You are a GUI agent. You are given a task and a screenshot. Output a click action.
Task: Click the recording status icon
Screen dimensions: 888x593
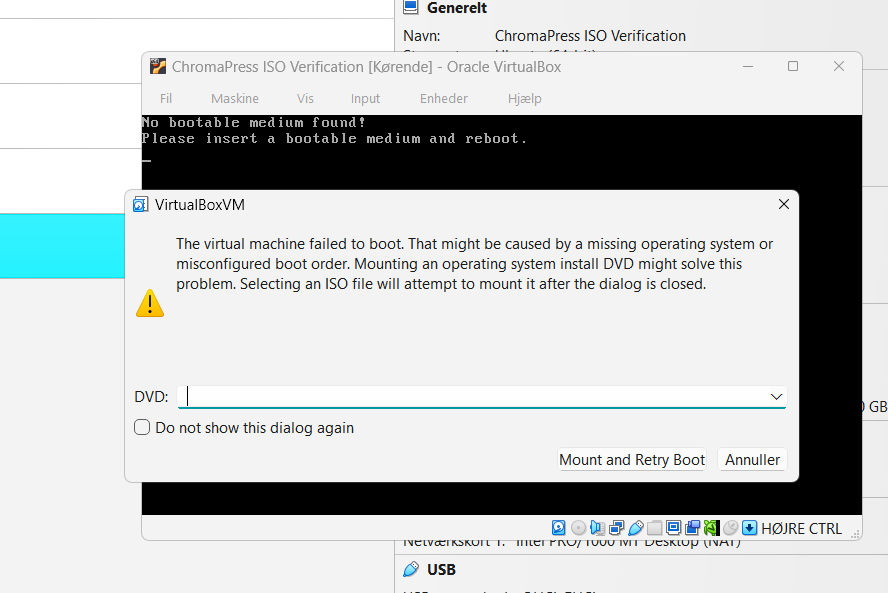(x=692, y=528)
